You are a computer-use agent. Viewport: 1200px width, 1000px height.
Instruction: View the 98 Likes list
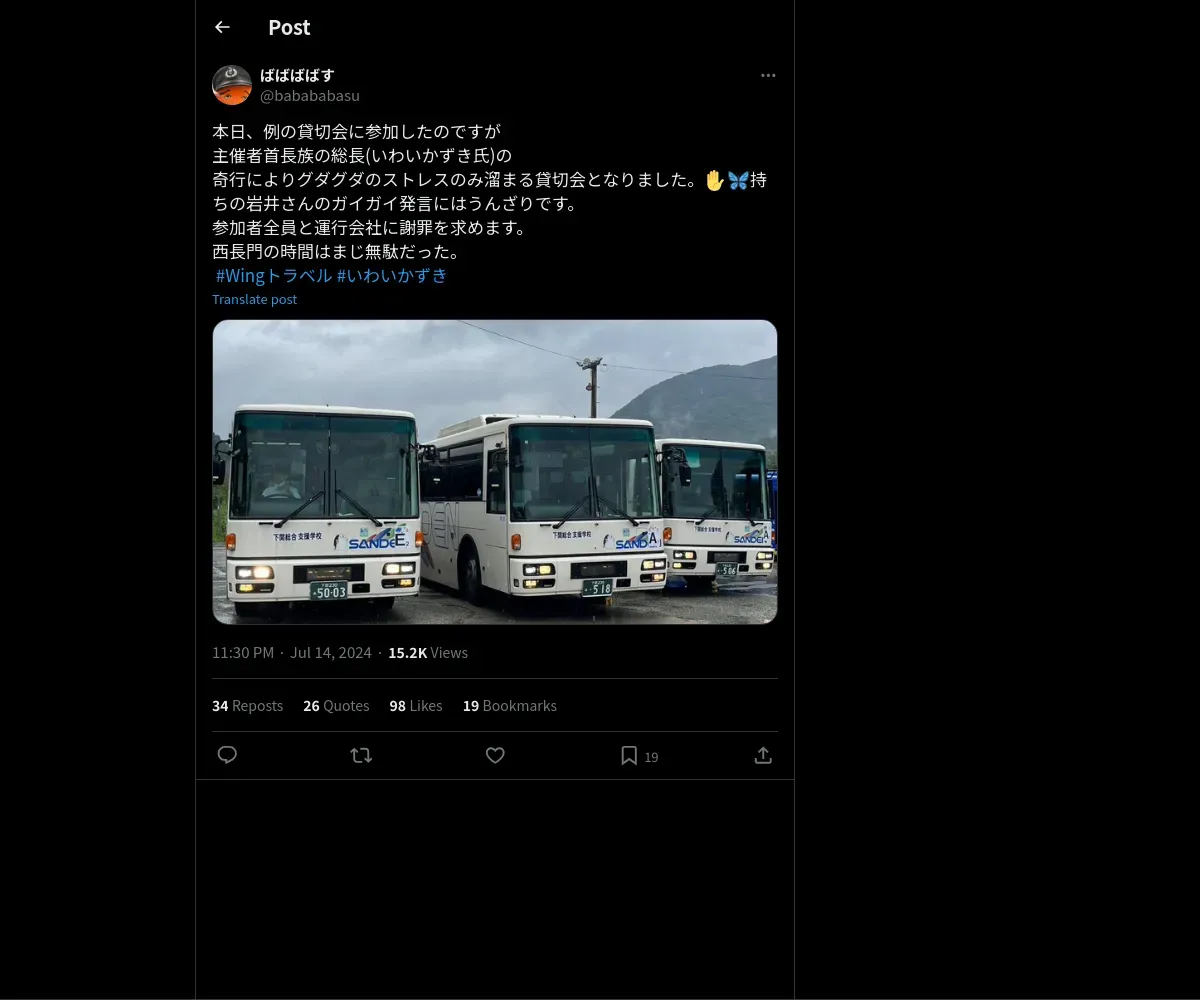416,706
